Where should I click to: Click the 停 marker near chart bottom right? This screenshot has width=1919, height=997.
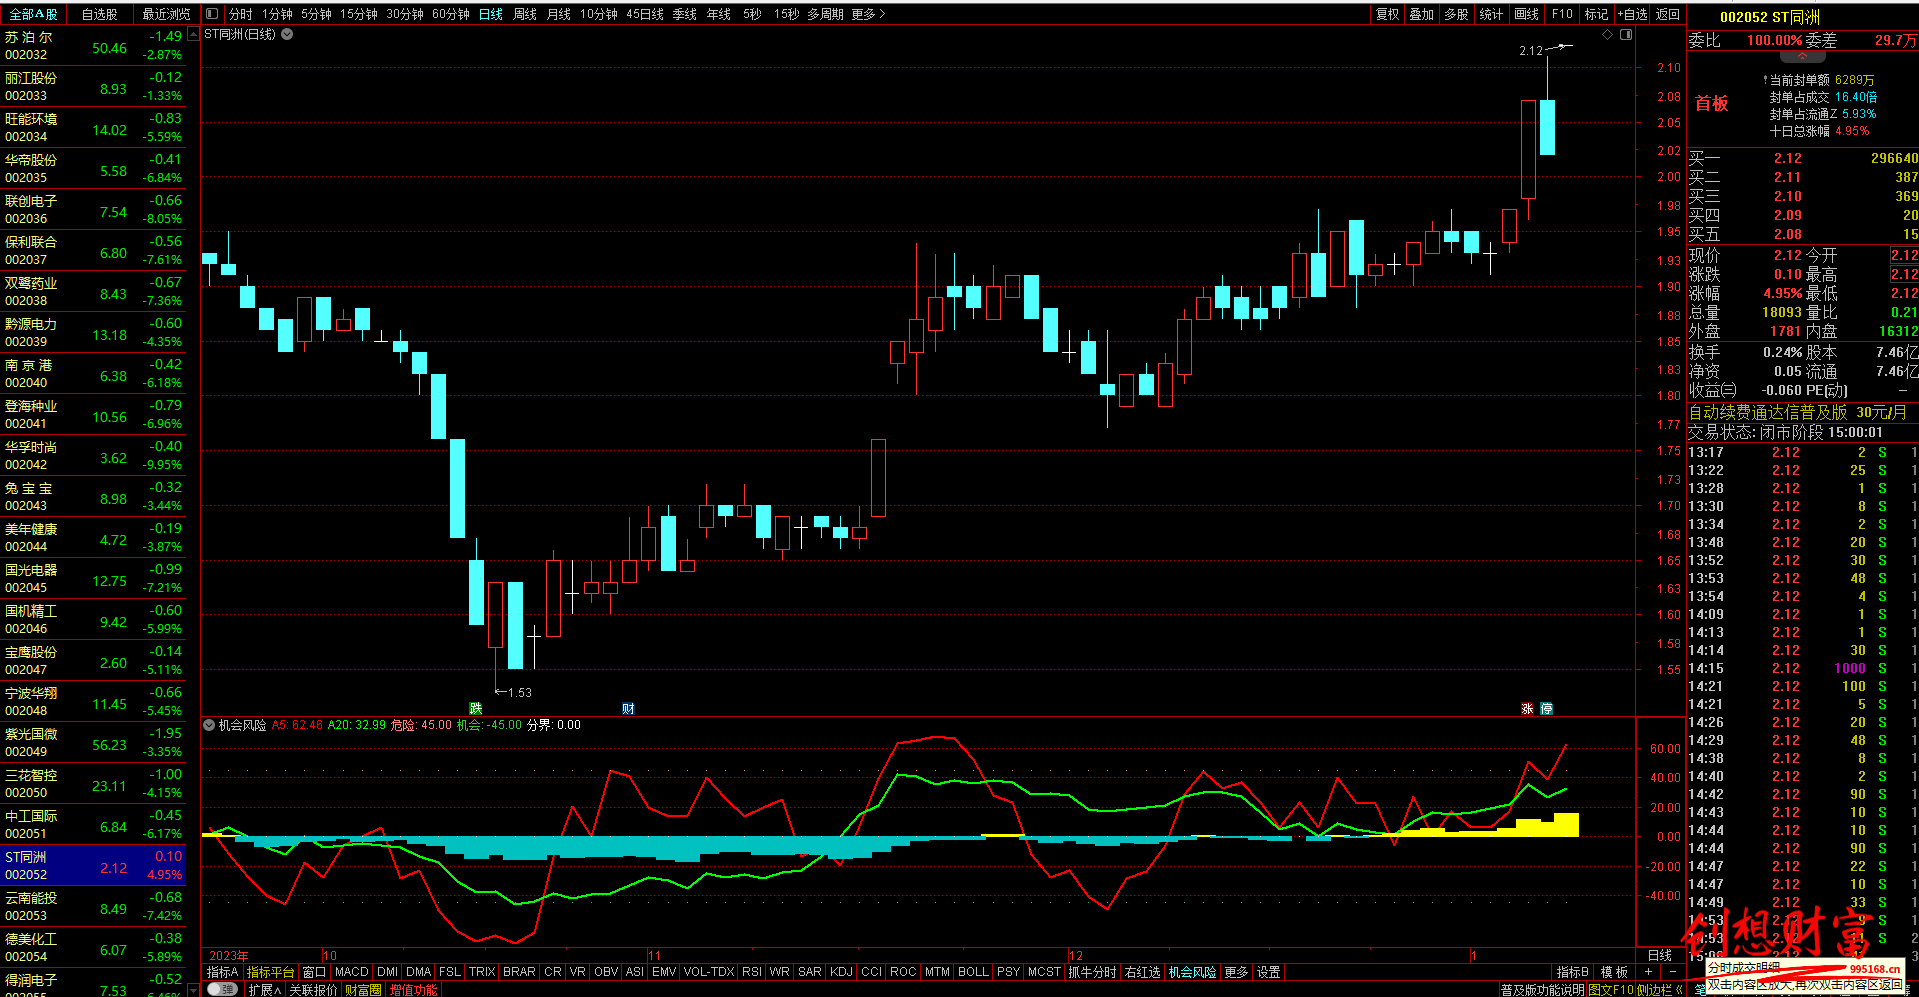click(1546, 708)
